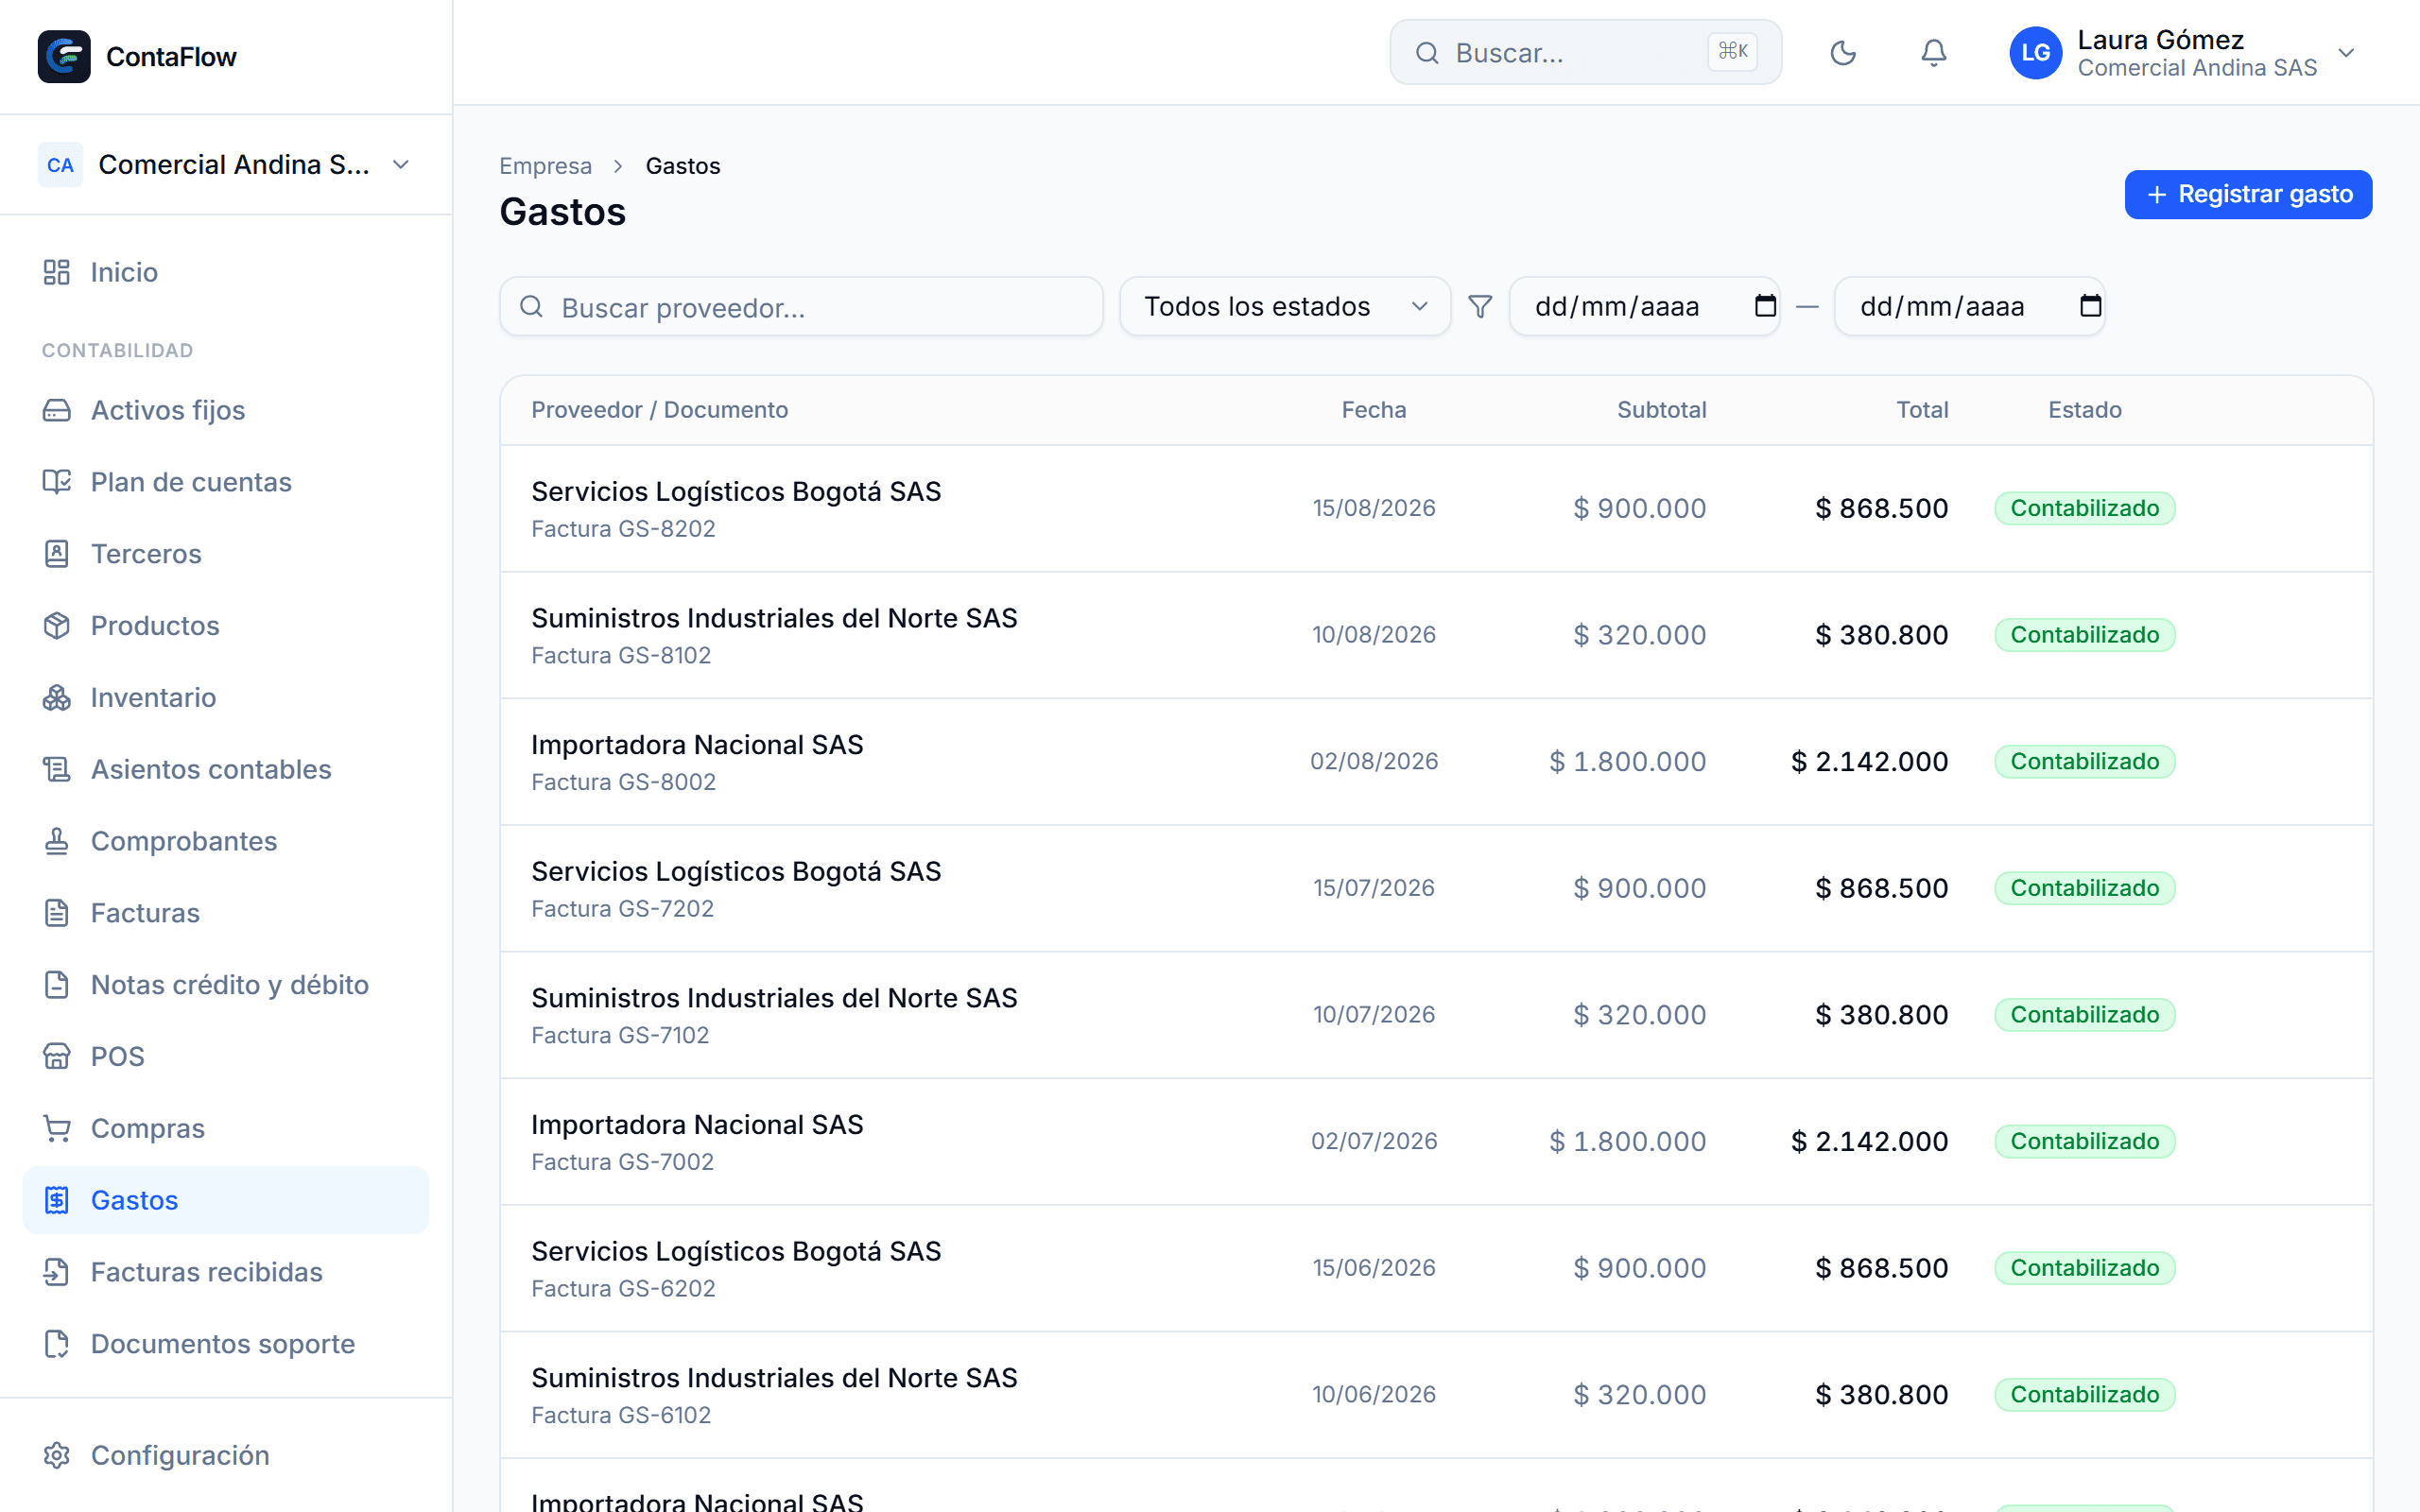
Task: Click the LG user avatar
Action: [x=2036, y=52]
